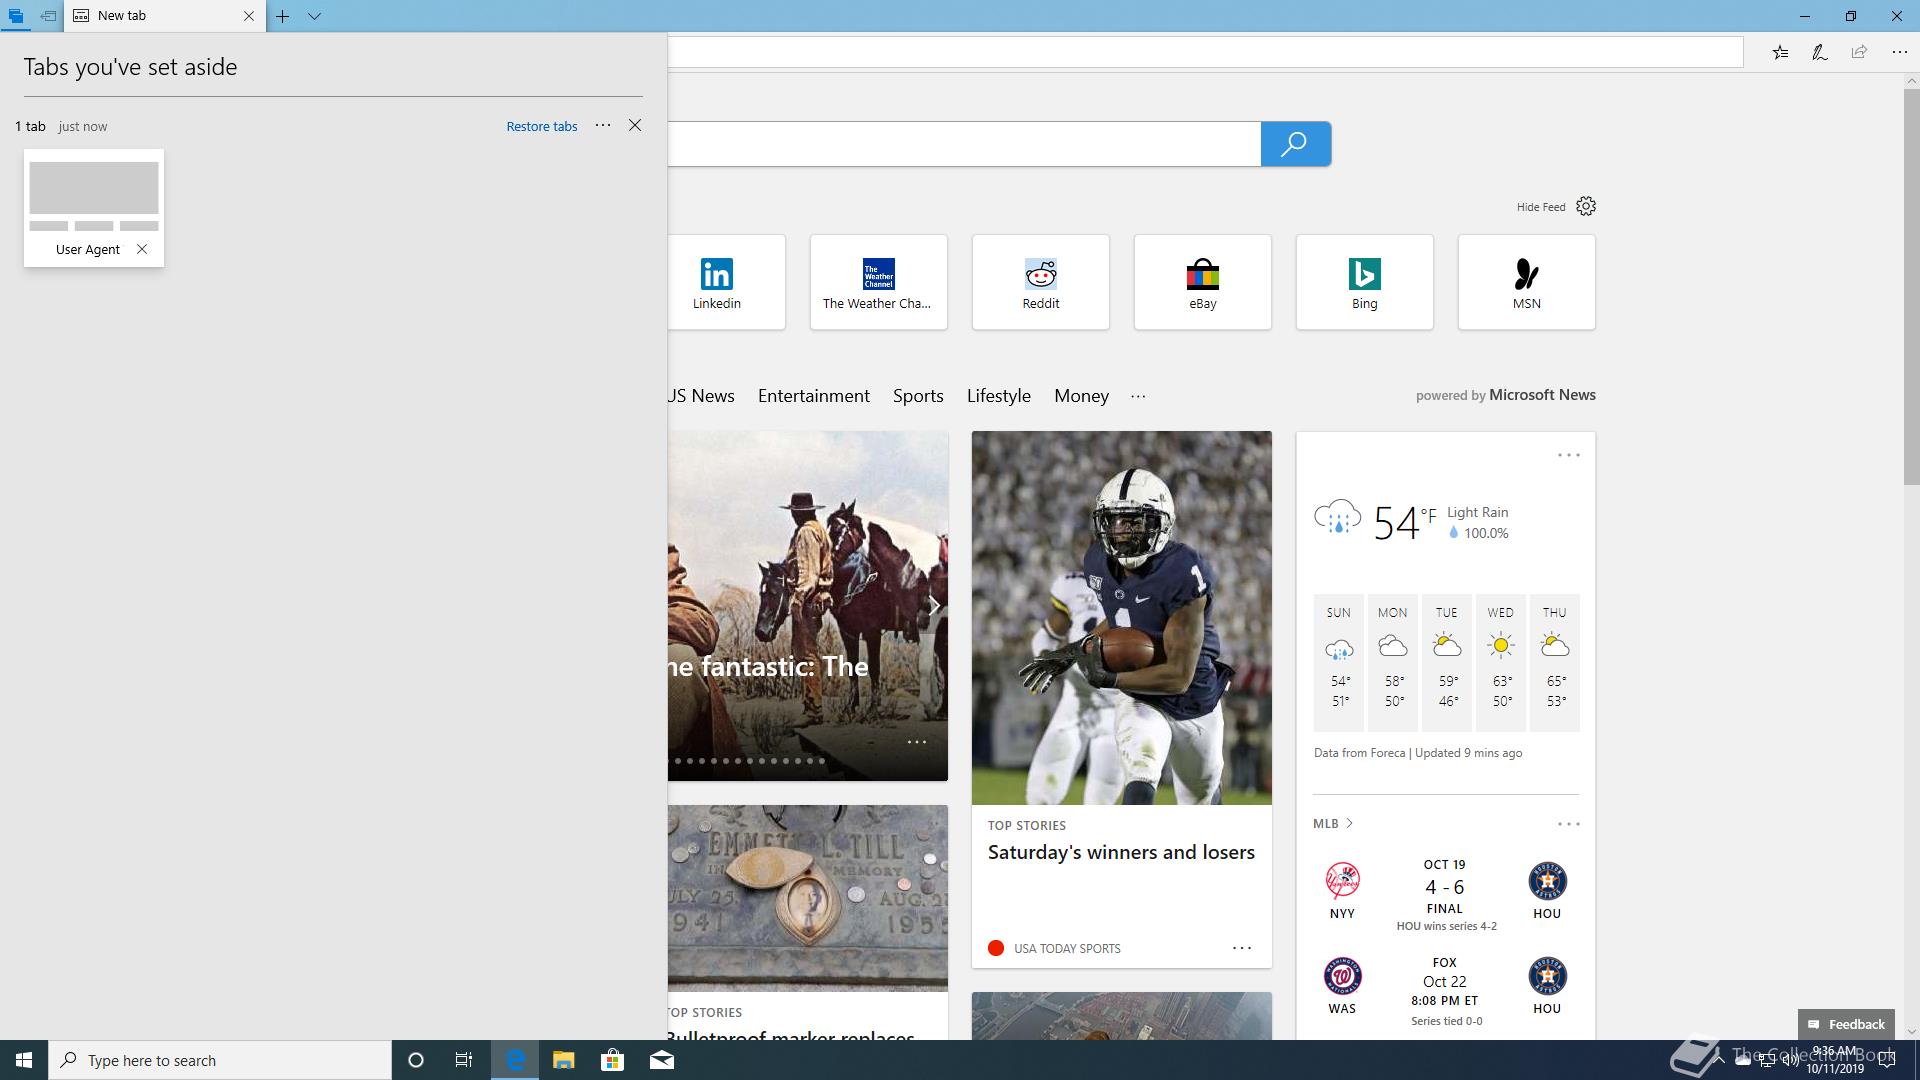Click the Restore tabs link
The image size is (1920, 1080).
point(542,126)
